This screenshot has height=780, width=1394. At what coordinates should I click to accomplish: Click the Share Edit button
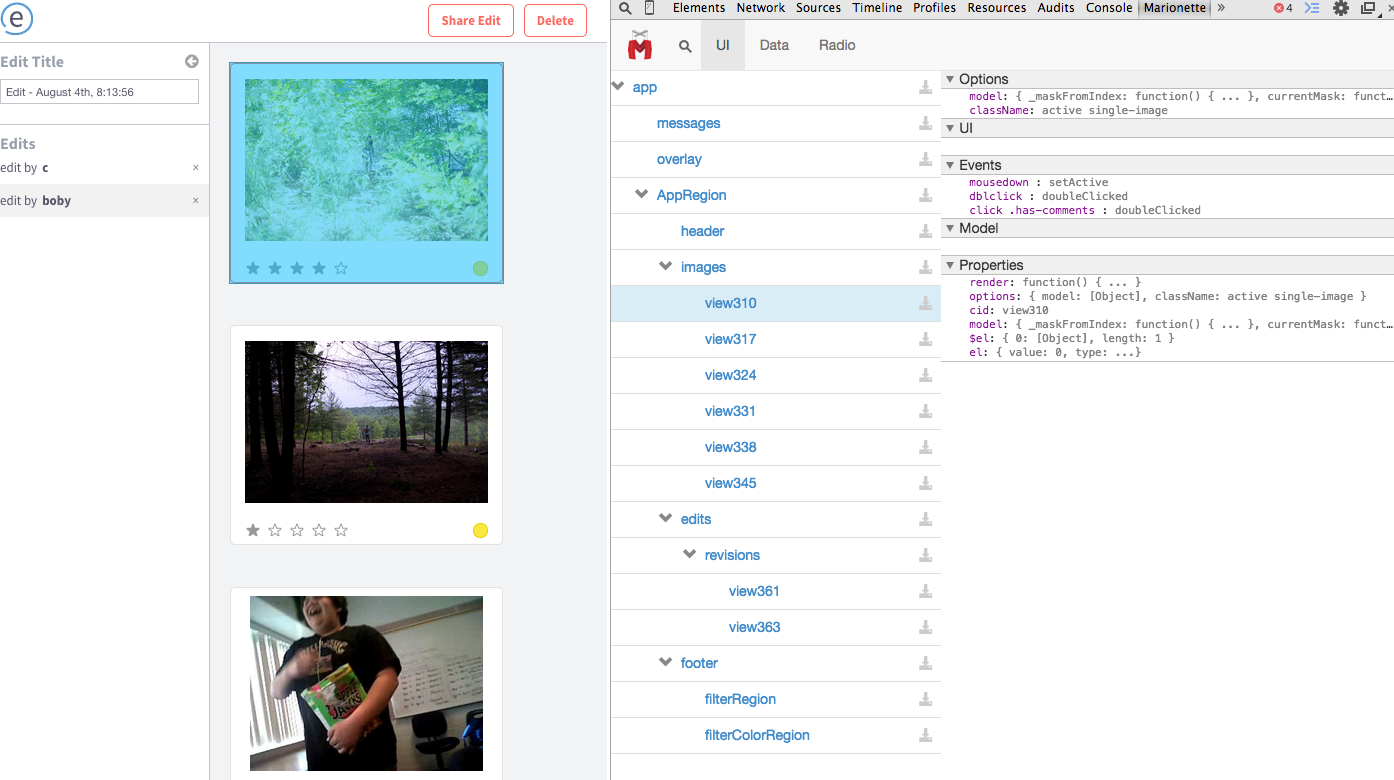point(471,20)
